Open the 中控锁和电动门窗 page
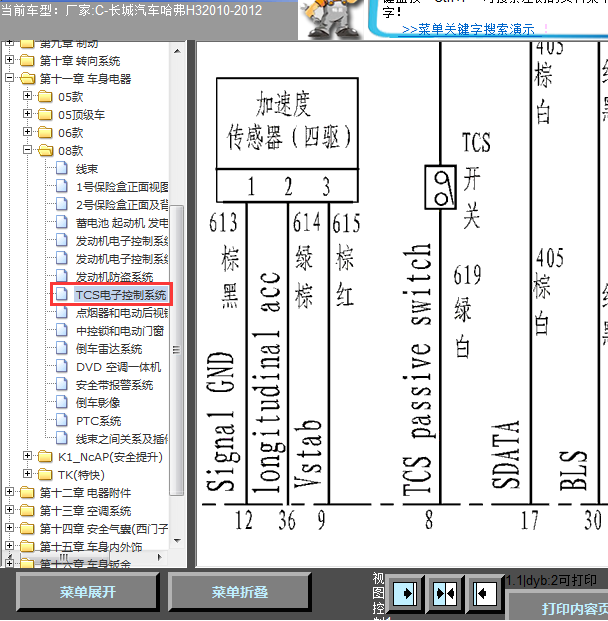The image size is (608, 621). tap(120, 331)
